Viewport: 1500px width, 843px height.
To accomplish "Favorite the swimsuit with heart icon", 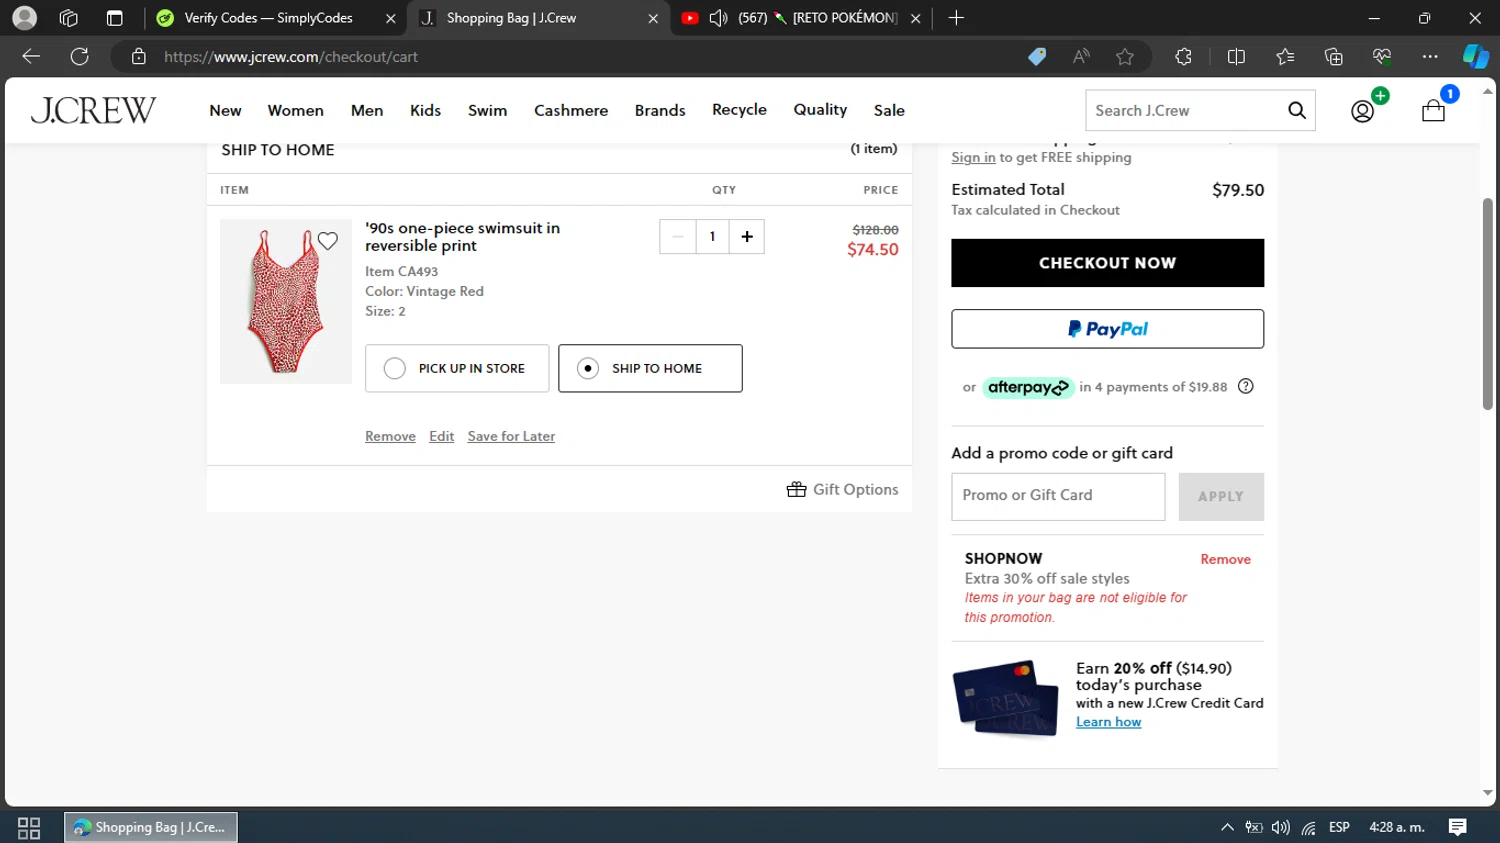I will (x=328, y=241).
